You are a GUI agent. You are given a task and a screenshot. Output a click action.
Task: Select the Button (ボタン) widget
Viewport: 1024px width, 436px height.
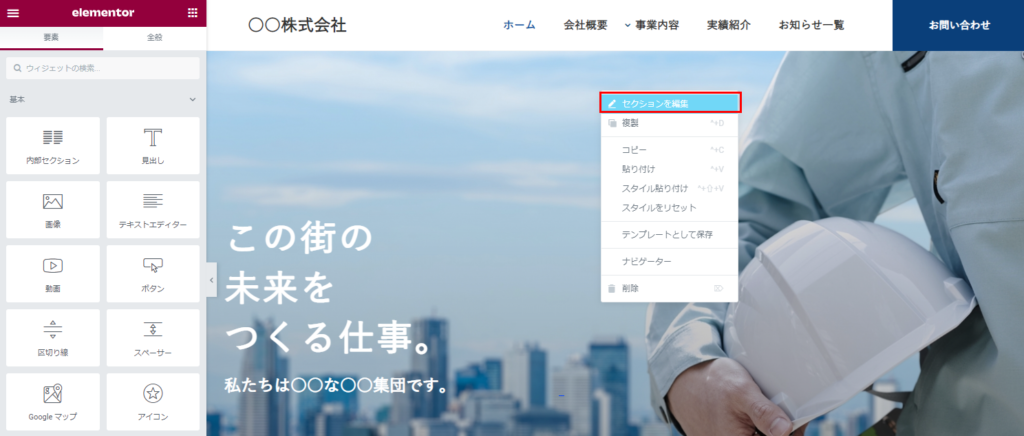153,274
